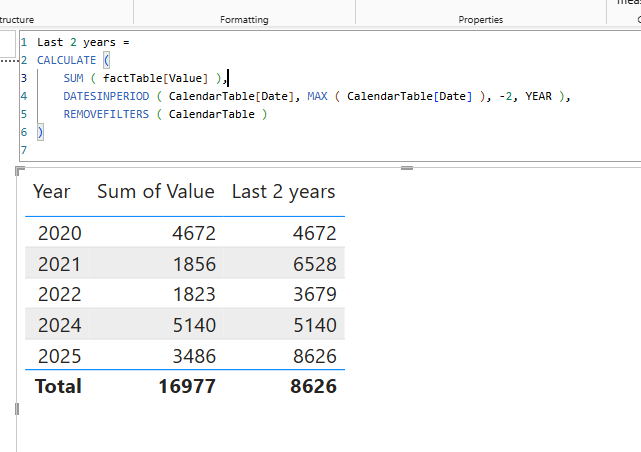Click the 1823 Sum of Value cell
The height and width of the screenshot is (452, 641).
click(194, 294)
